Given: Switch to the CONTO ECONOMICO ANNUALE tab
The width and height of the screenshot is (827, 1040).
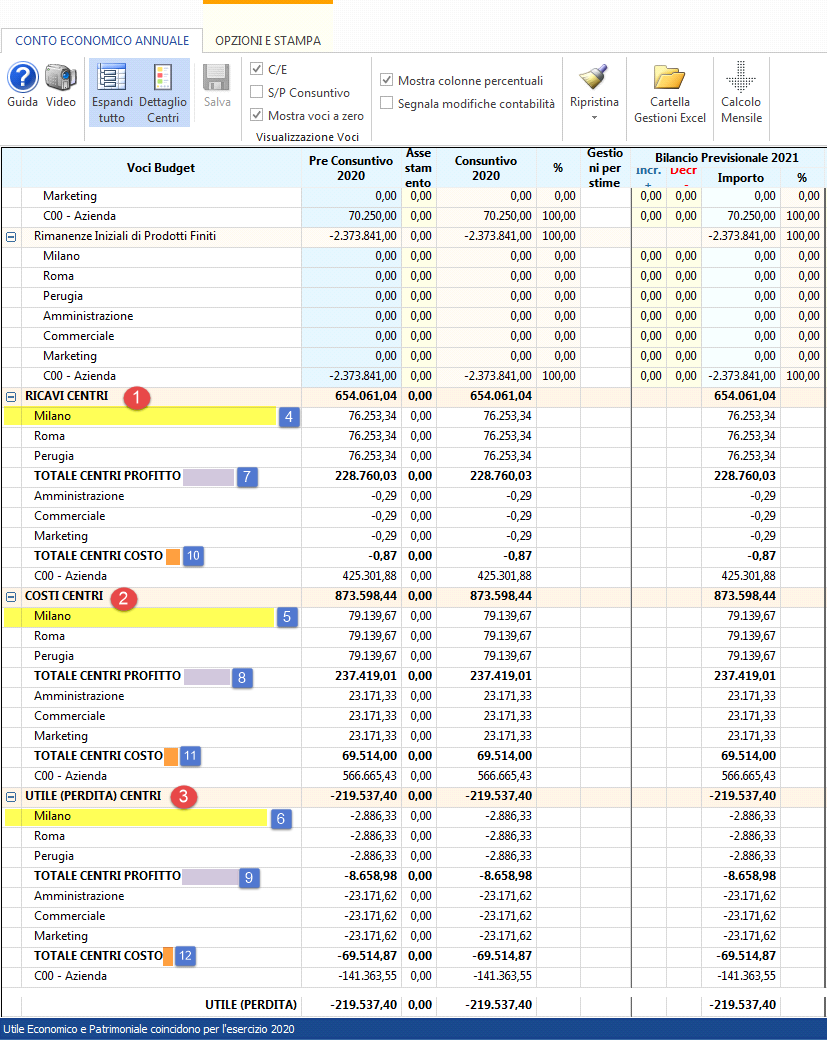Looking at the screenshot, I should click(101, 40).
